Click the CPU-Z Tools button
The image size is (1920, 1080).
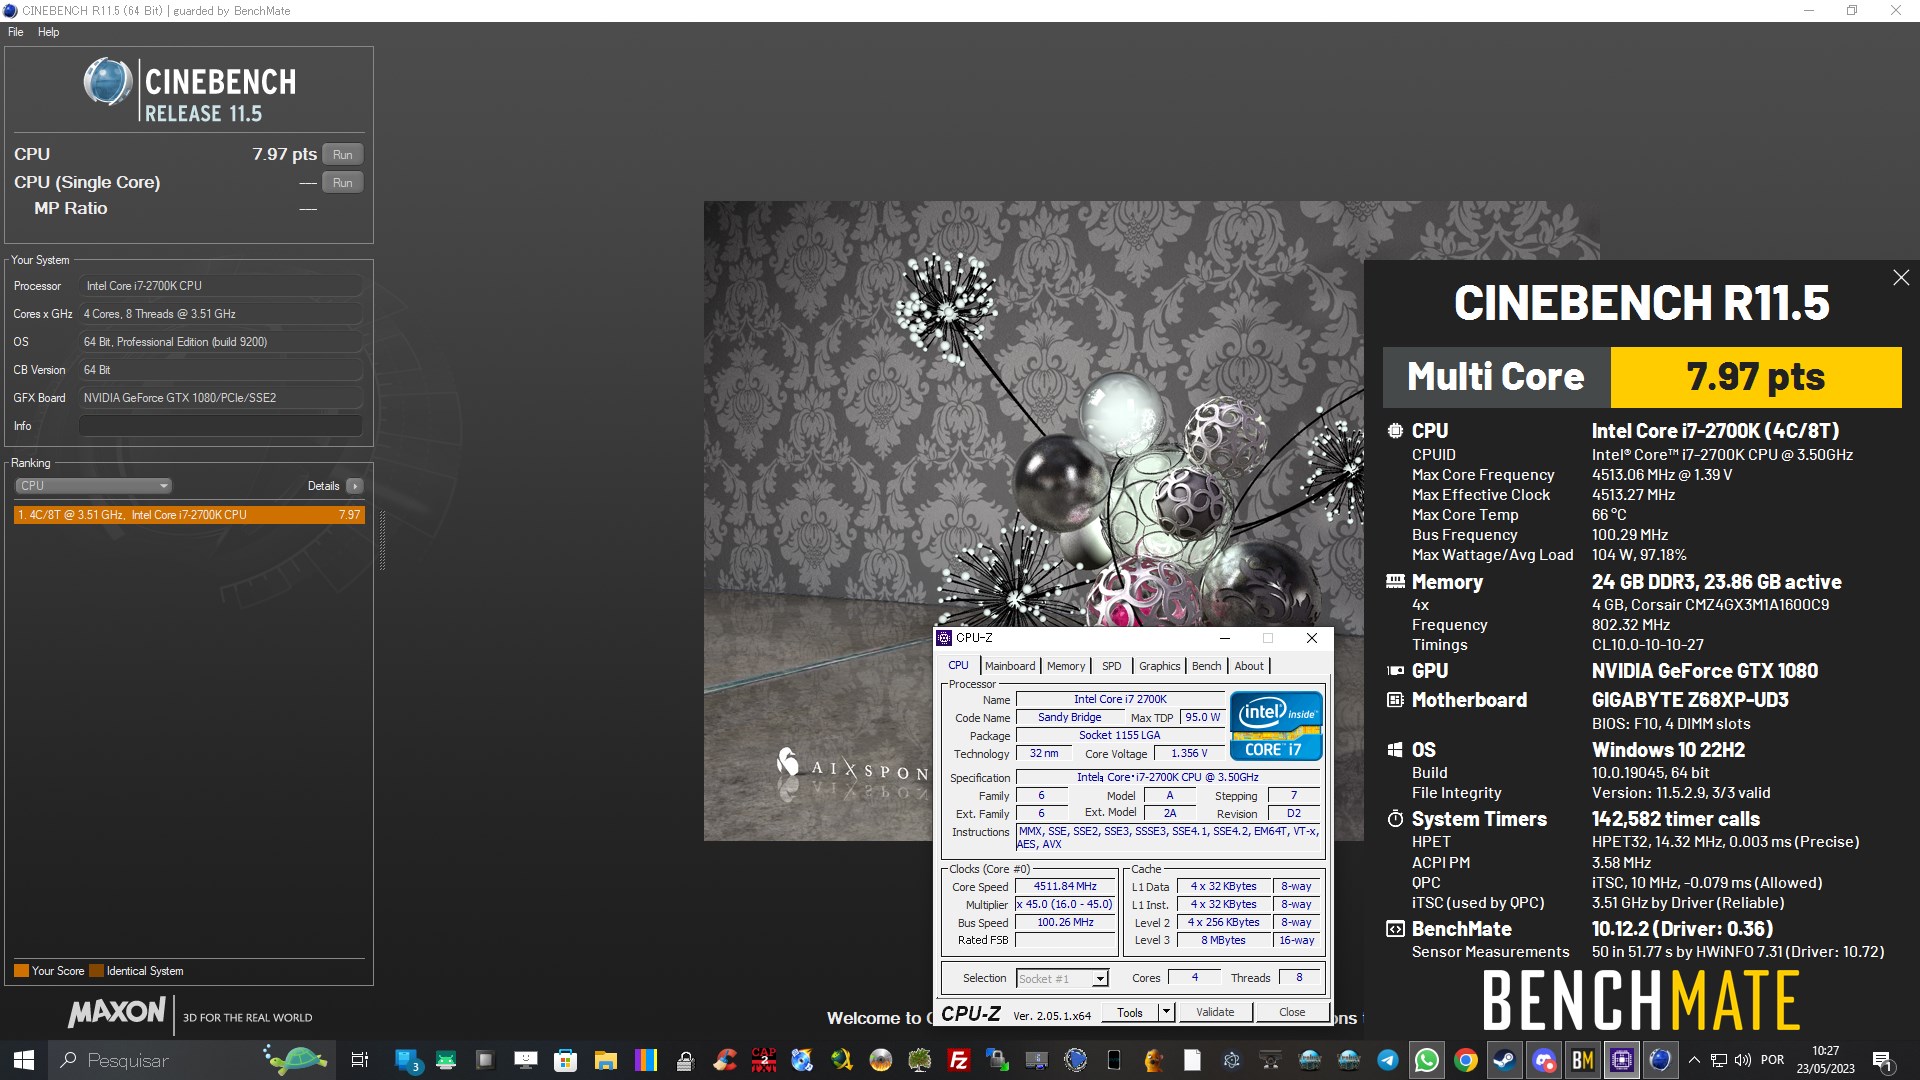pos(1130,1012)
